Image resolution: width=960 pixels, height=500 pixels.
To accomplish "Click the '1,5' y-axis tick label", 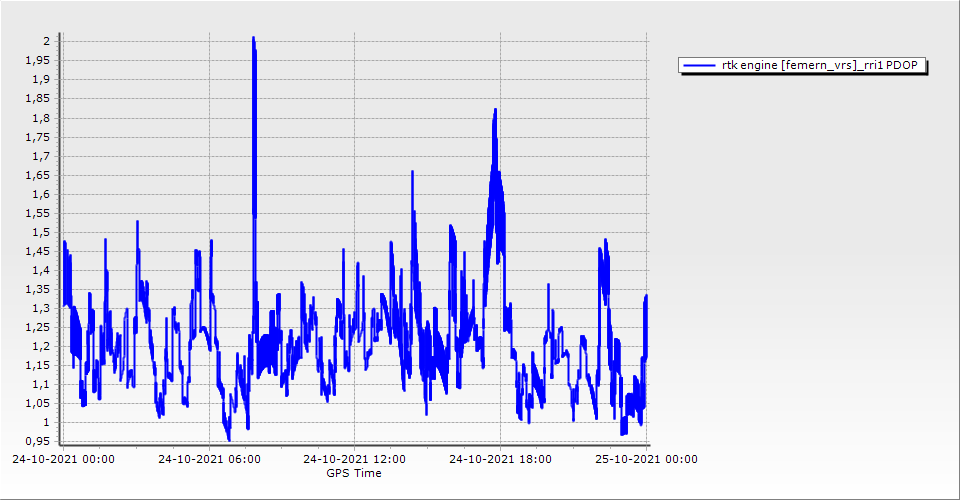I will point(40,232).
